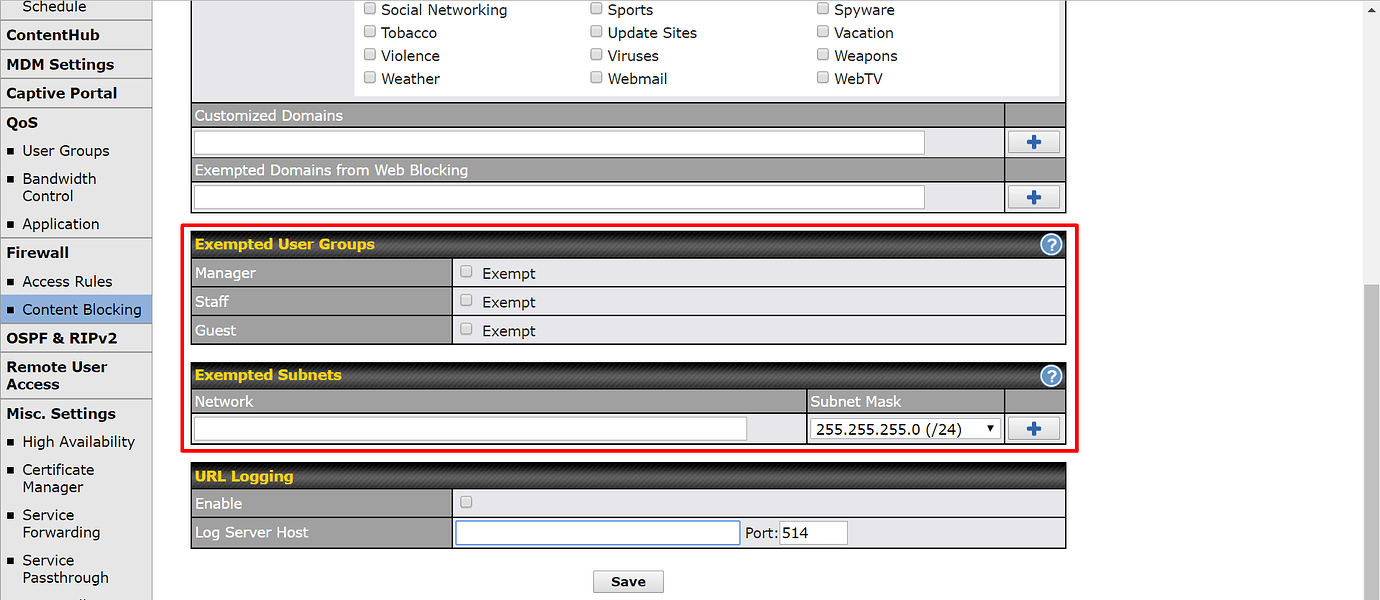This screenshot has height=600, width=1380.
Task: Click the Log Server Host input field
Action: click(x=596, y=532)
